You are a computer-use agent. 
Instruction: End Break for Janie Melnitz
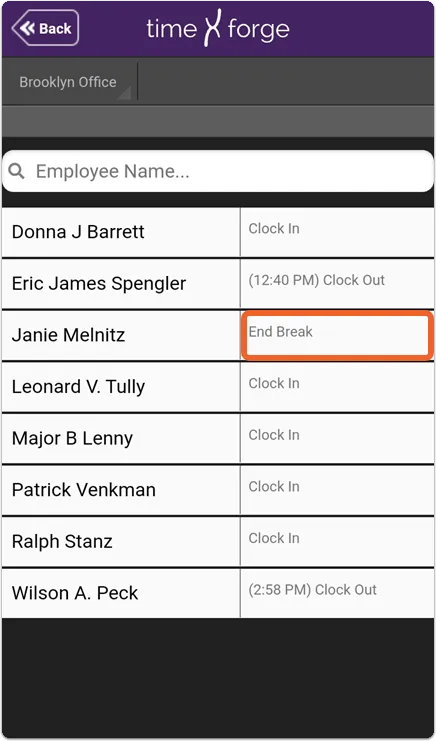(337, 335)
